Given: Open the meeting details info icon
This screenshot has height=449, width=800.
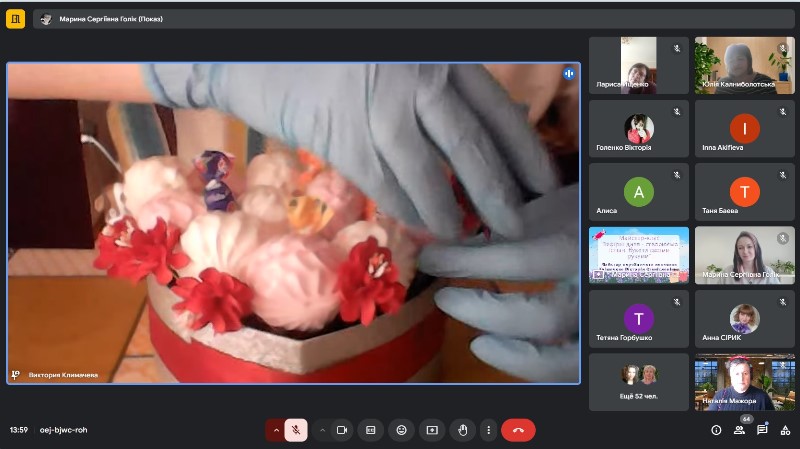Looking at the screenshot, I should (x=716, y=430).
